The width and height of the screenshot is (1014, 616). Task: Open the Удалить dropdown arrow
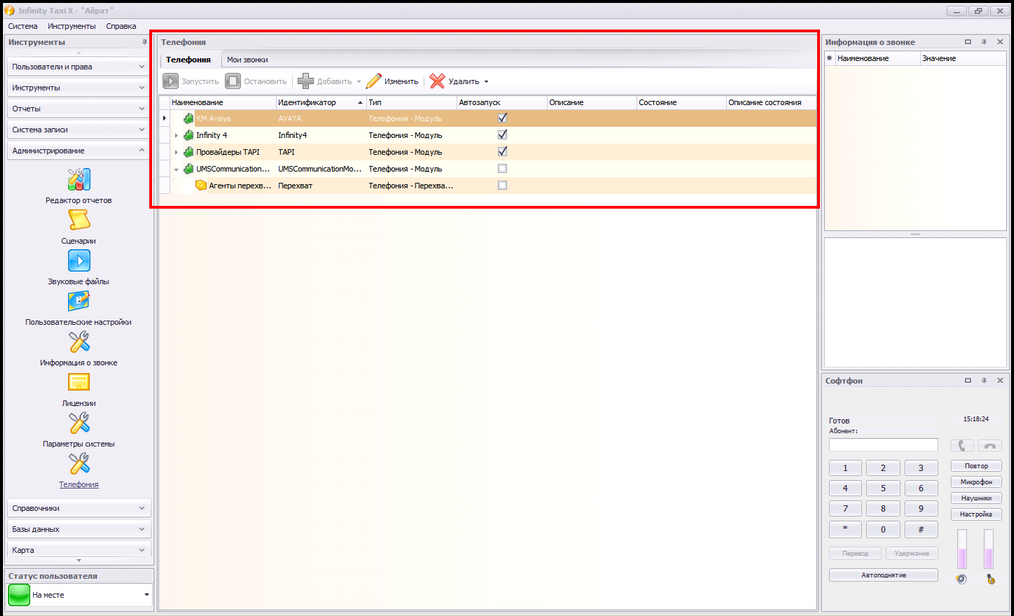pyautogui.click(x=486, y=81)
